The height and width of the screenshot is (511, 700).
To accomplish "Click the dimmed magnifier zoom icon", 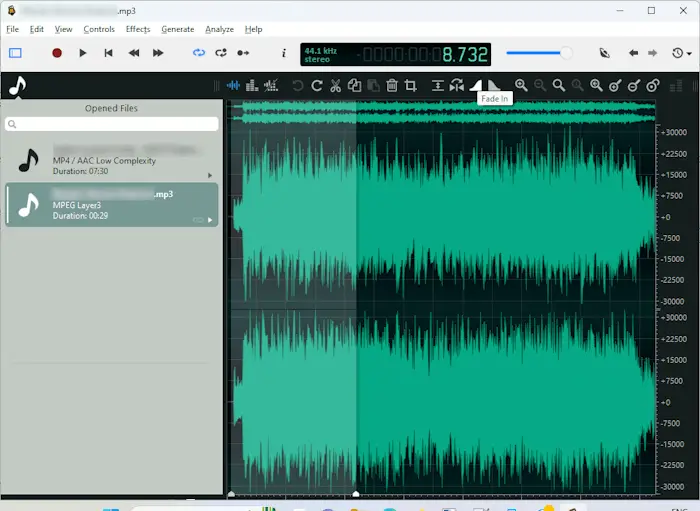I will (x=577, y=85).
